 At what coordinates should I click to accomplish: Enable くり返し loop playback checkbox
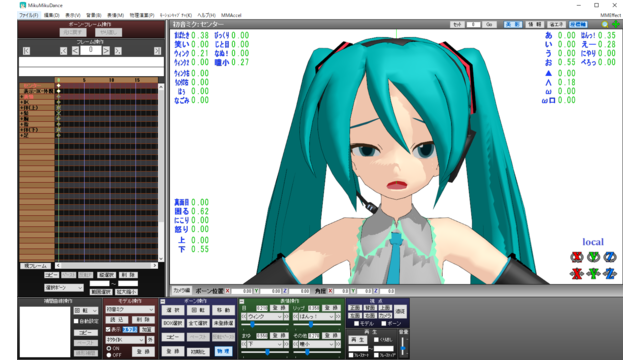376,340
